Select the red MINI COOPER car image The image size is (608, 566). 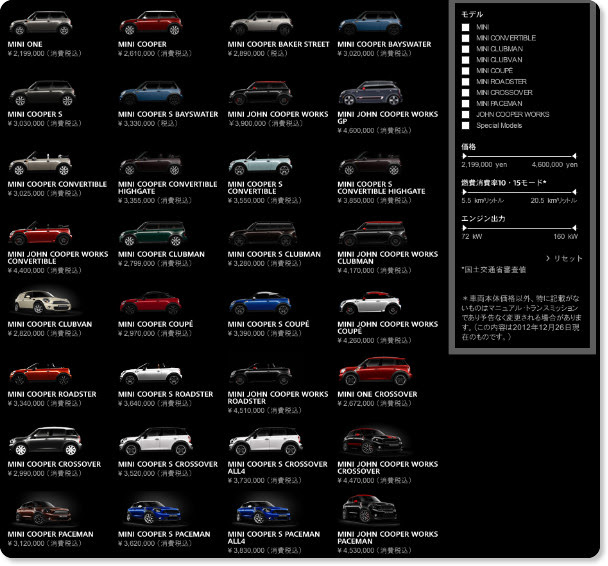point(151,23)
